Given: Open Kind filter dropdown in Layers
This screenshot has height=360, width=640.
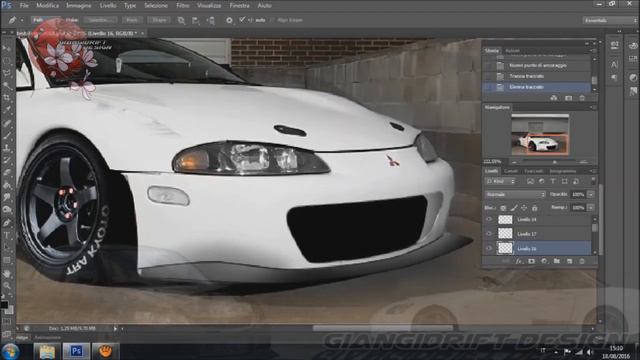Looking at the screenshot, I should (x=501, y=181).
